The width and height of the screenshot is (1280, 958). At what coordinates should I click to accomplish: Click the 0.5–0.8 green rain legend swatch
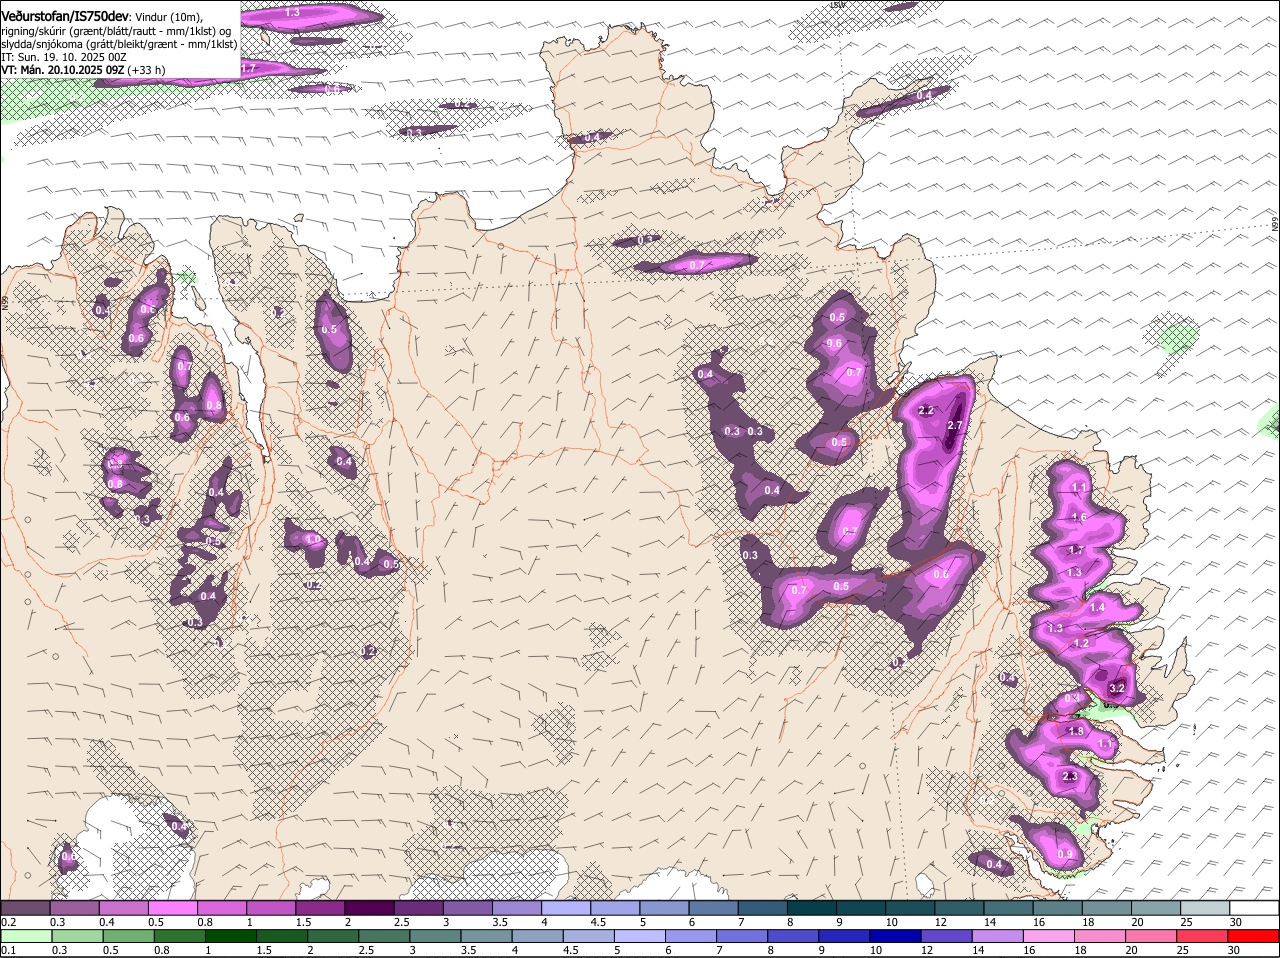[128, 936]
